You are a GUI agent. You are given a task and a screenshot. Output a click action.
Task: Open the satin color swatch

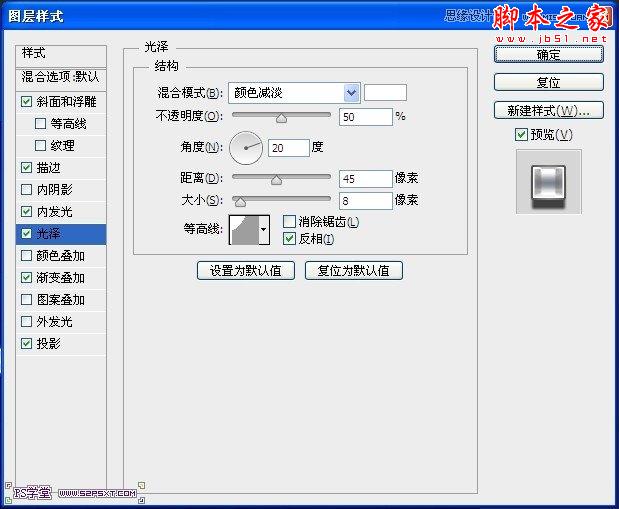point(385,93)
